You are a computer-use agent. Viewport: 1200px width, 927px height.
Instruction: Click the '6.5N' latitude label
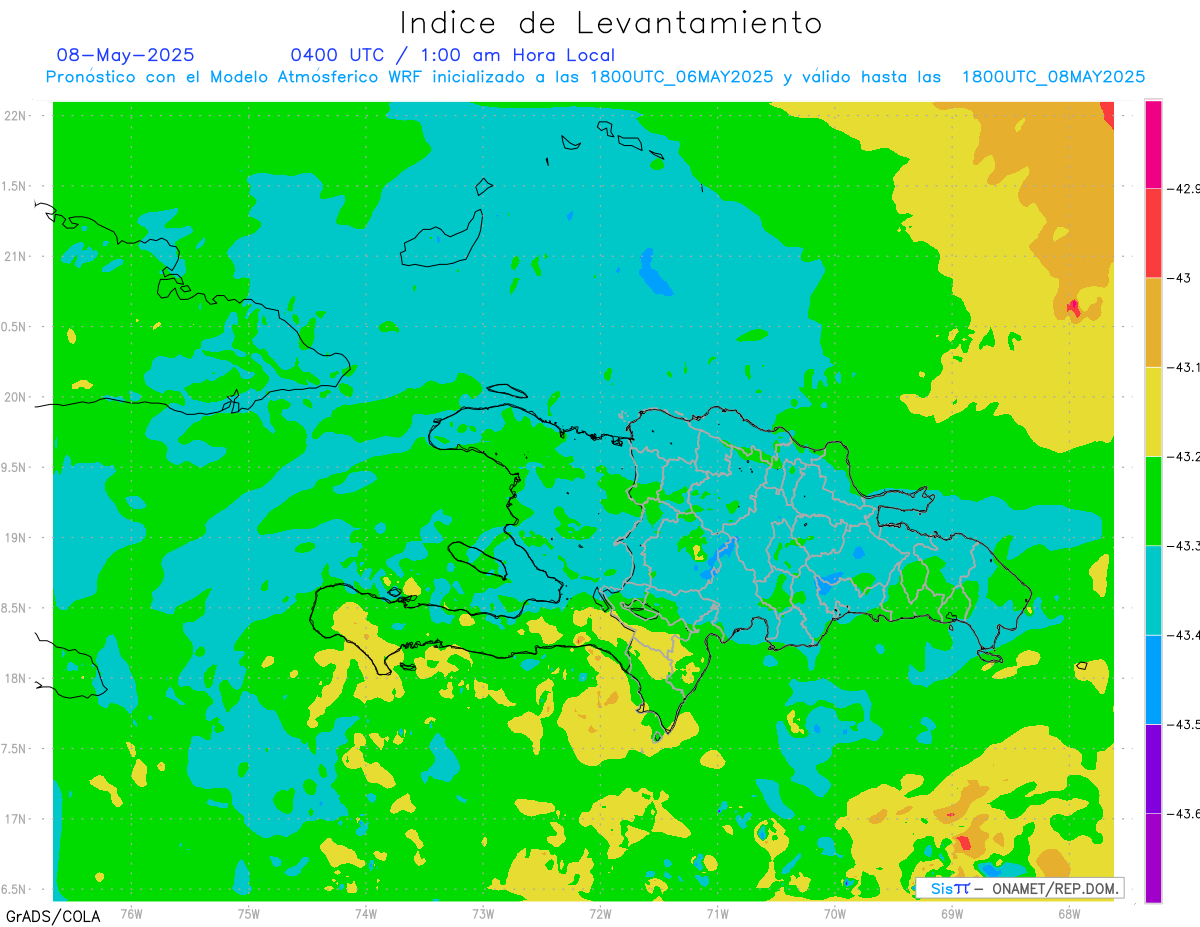pos(12,889)
